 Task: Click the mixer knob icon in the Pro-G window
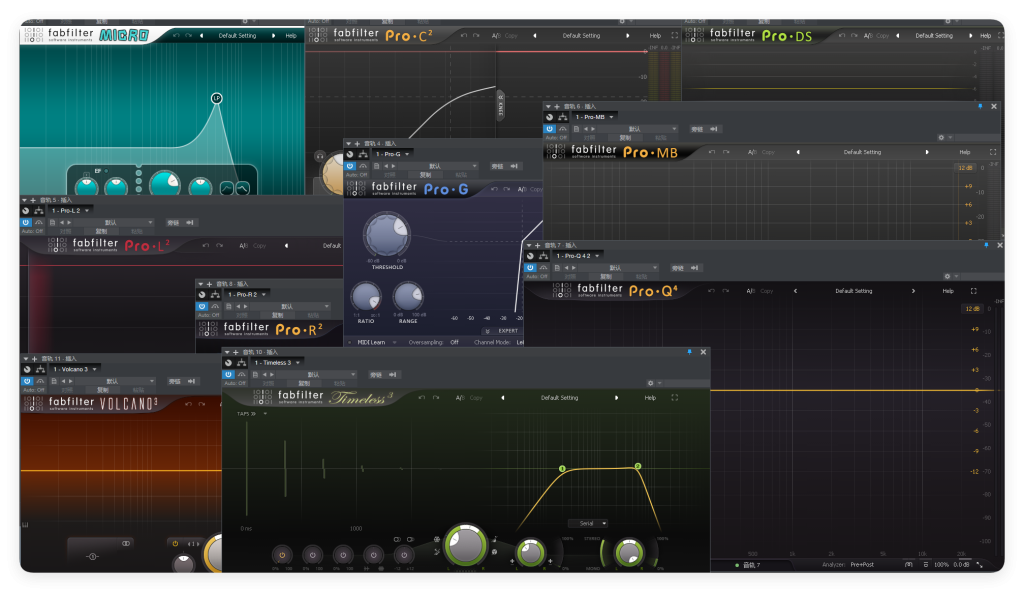[350, 154]
